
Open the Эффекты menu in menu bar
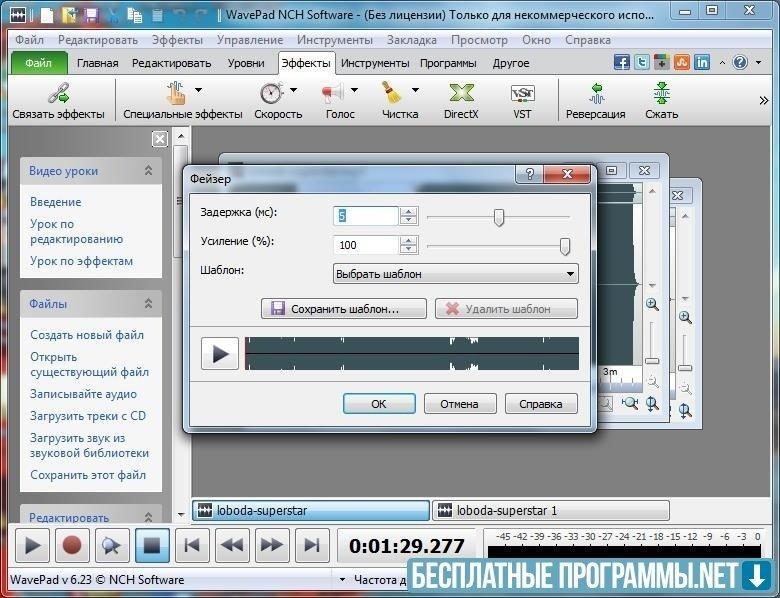click(x=177, y=40)
